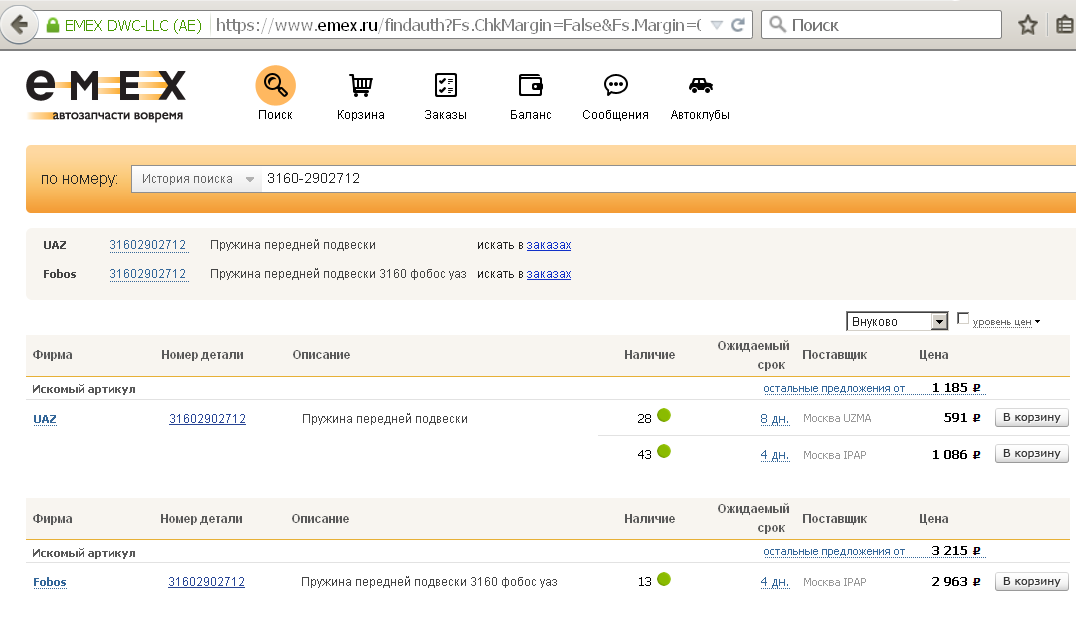Image resolution: width=1076 pixels, height=626 pixels.
Task: Click заказах link in the Fobos summary row
Action: (x=548, y=274)
